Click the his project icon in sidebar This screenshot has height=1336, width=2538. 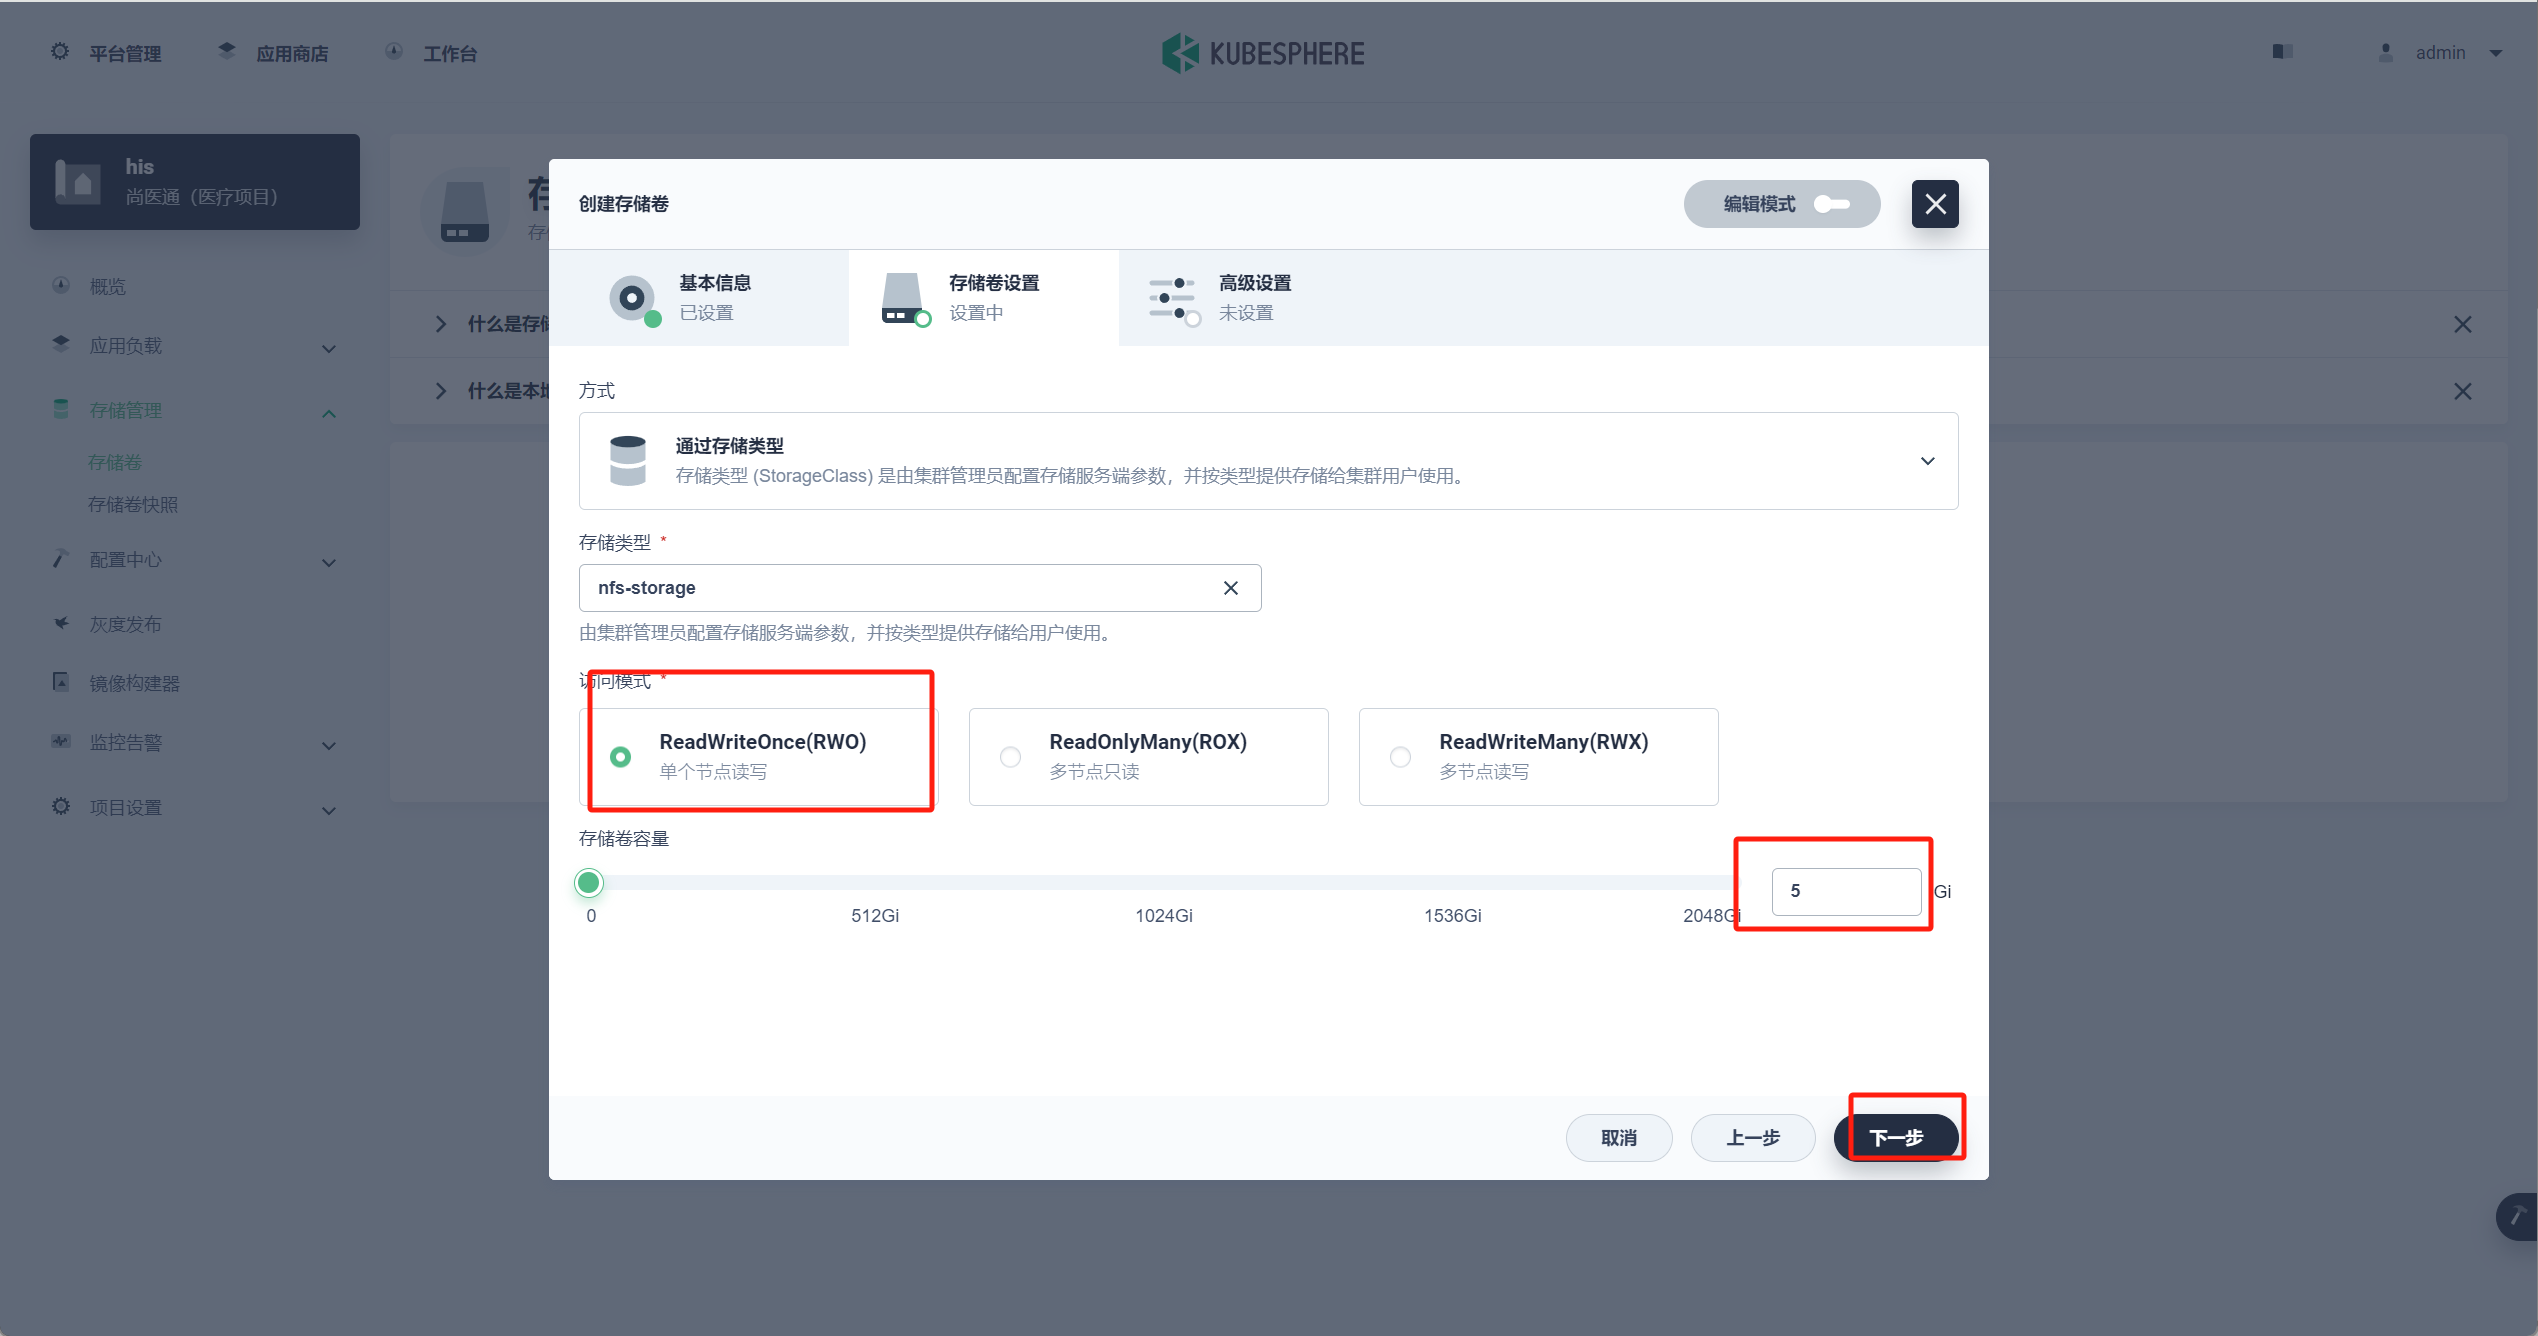78,182
